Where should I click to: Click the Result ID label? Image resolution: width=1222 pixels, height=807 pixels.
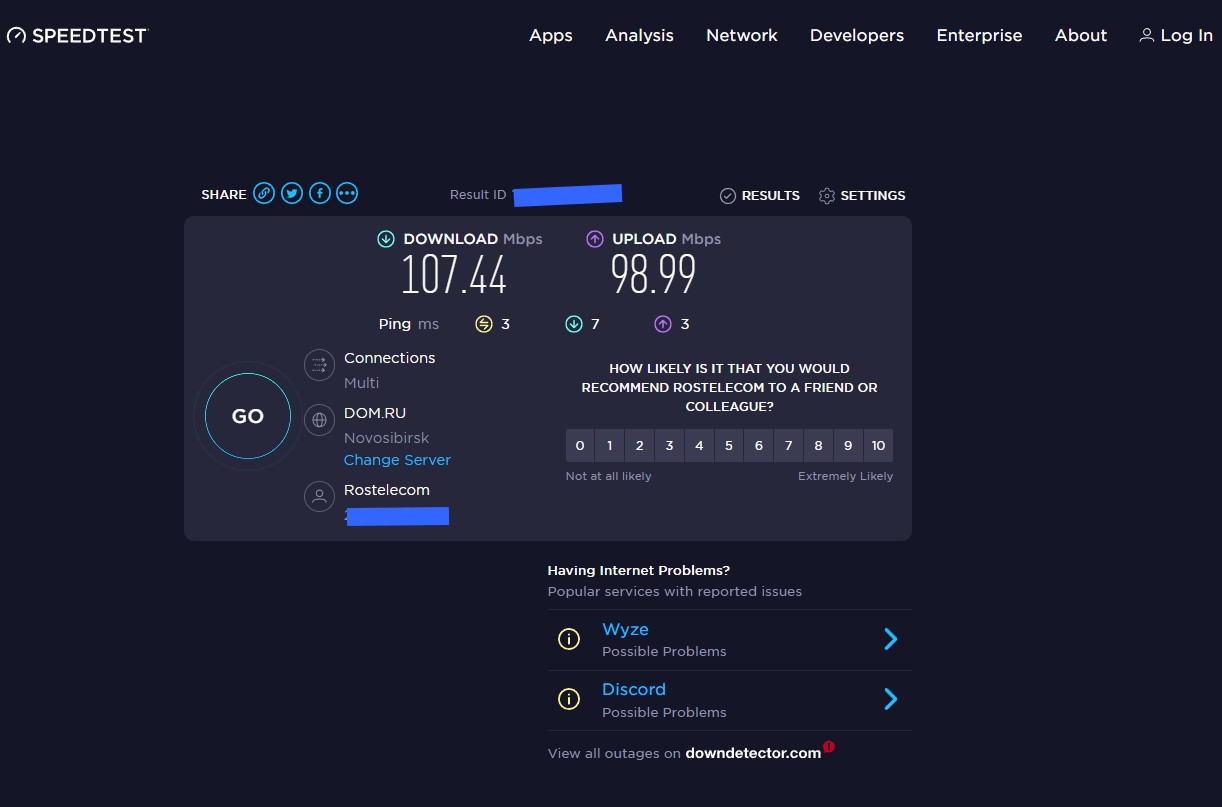[478, 195]
